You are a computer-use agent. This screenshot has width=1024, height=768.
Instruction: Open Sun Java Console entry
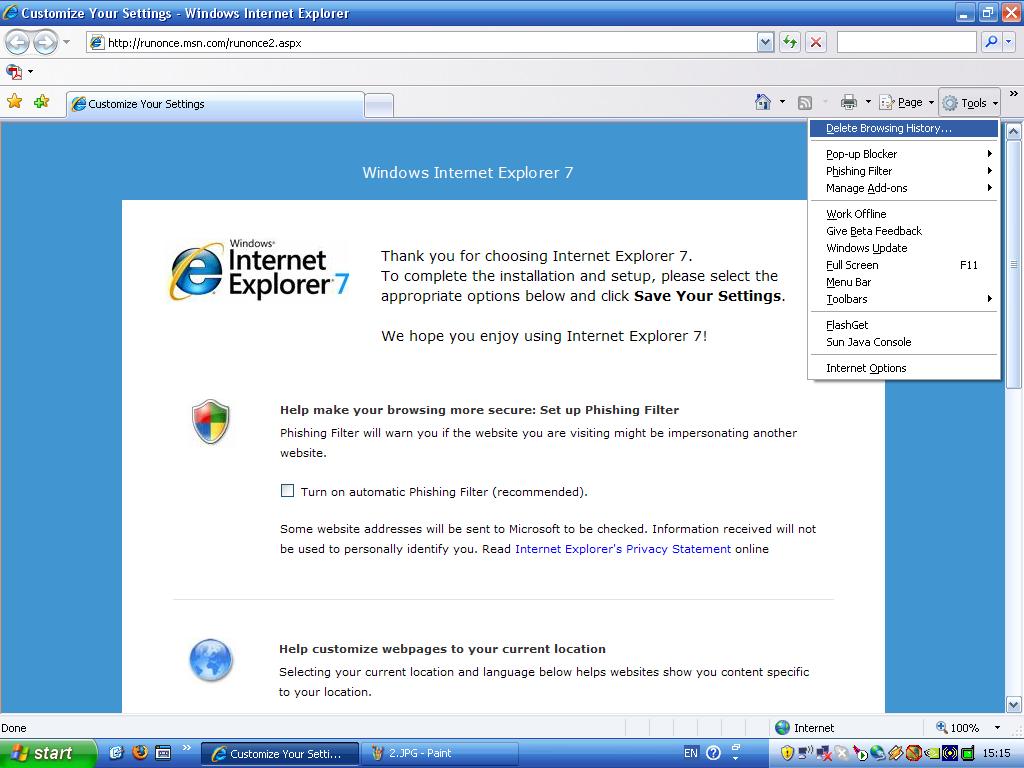904,342
